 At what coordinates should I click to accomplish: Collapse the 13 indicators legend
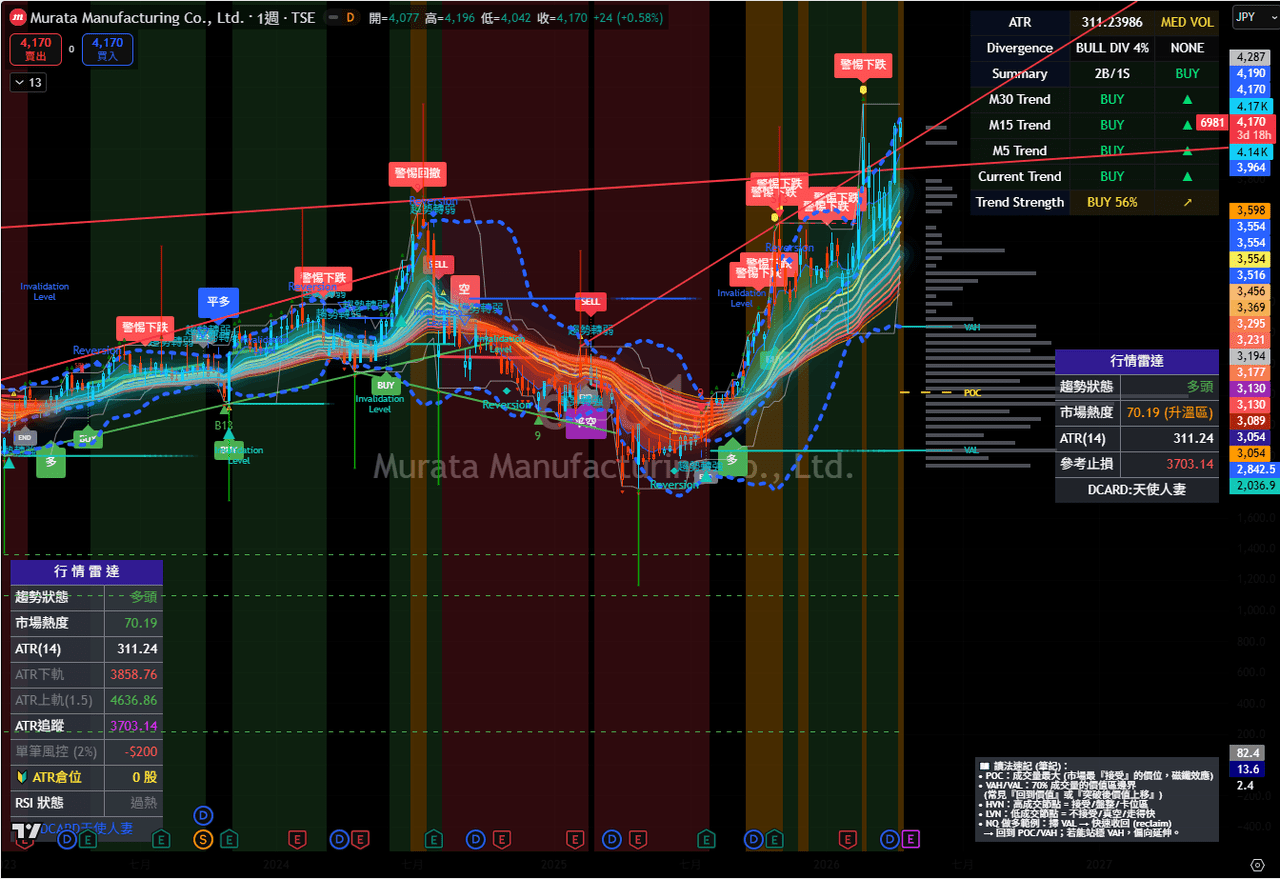click(29, 83)
